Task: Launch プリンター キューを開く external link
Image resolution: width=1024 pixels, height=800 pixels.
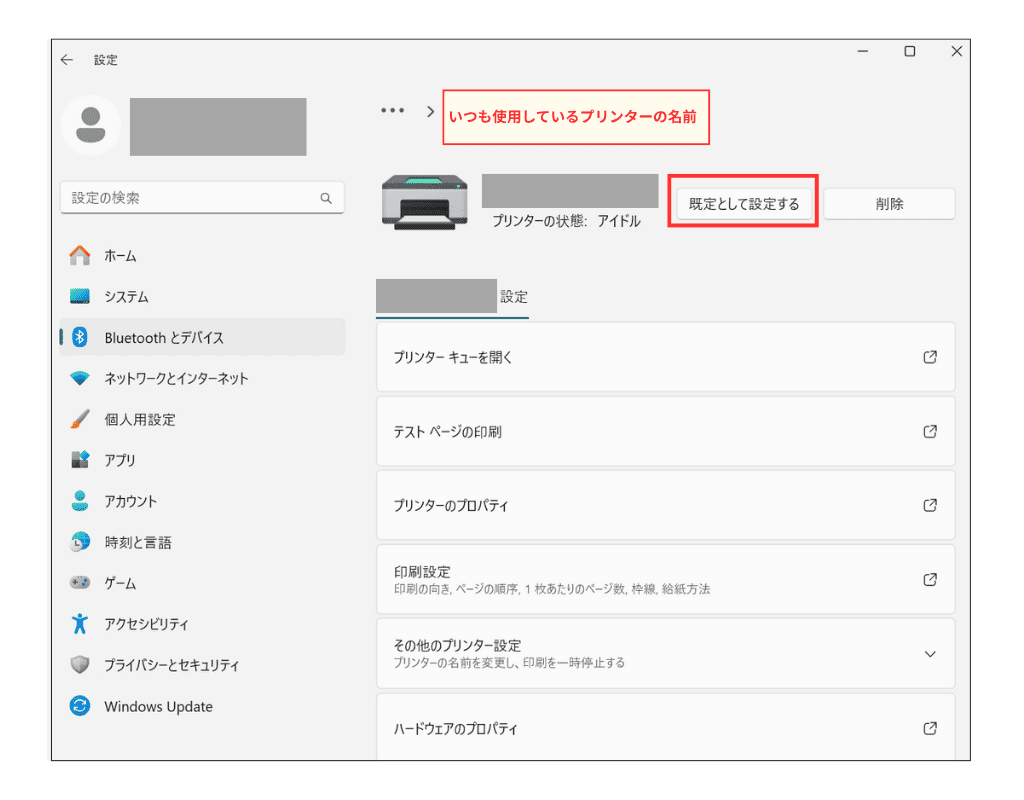Action: click(665, 357)
